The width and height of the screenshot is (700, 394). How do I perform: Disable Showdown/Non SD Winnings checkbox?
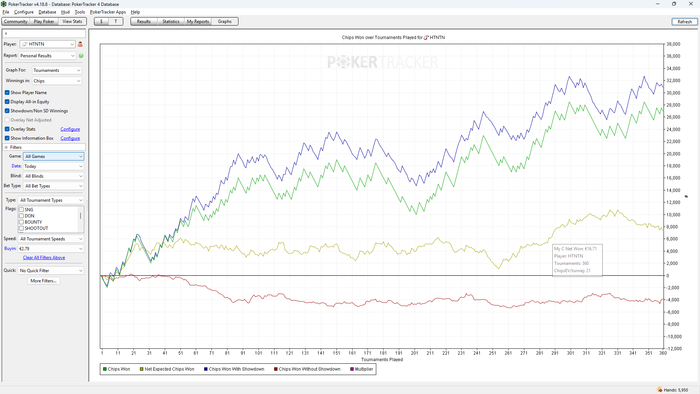click(7, 111)
